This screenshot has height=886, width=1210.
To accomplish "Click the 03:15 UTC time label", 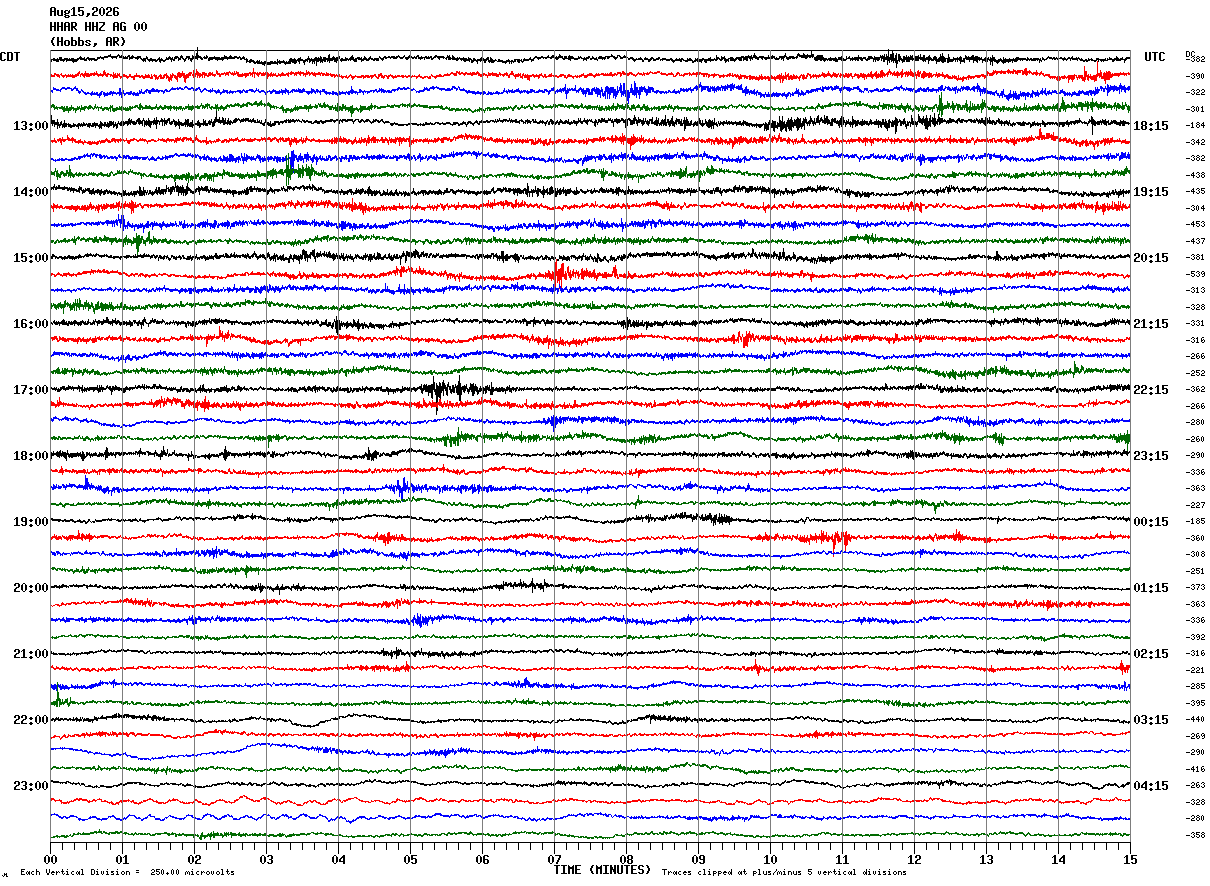I will tap(1151, 720).
